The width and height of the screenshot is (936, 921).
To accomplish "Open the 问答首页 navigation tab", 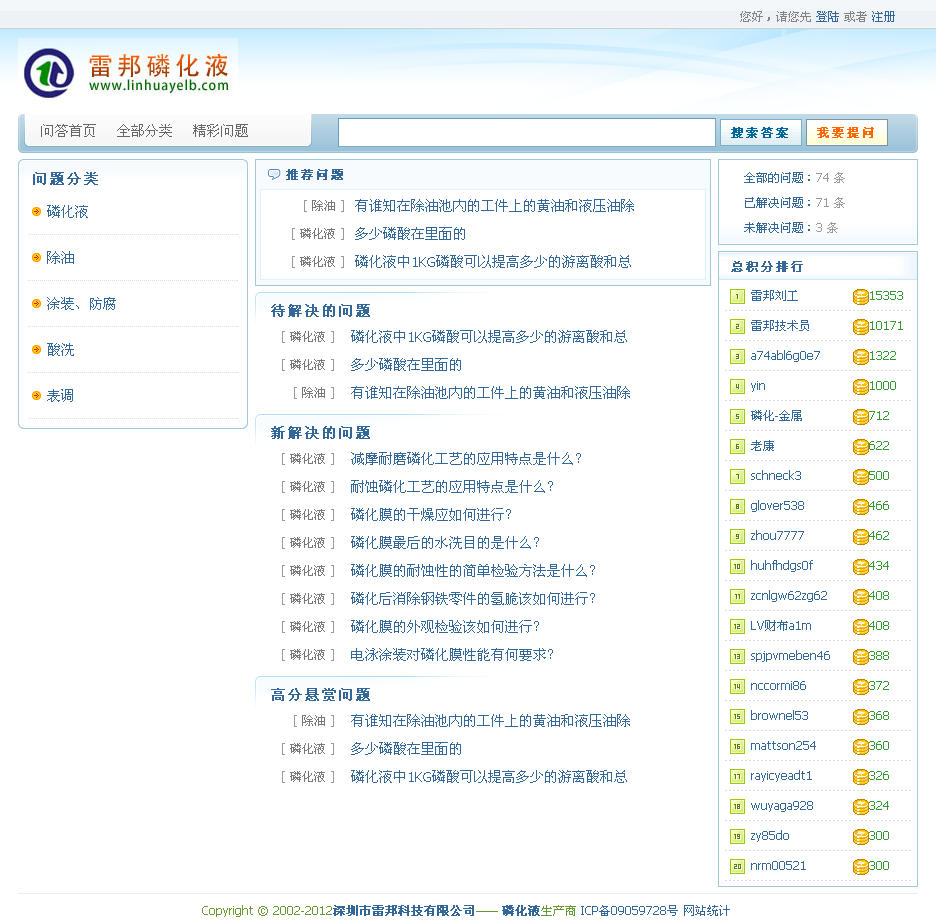I will pyautogui.click(x=68, y=131).
